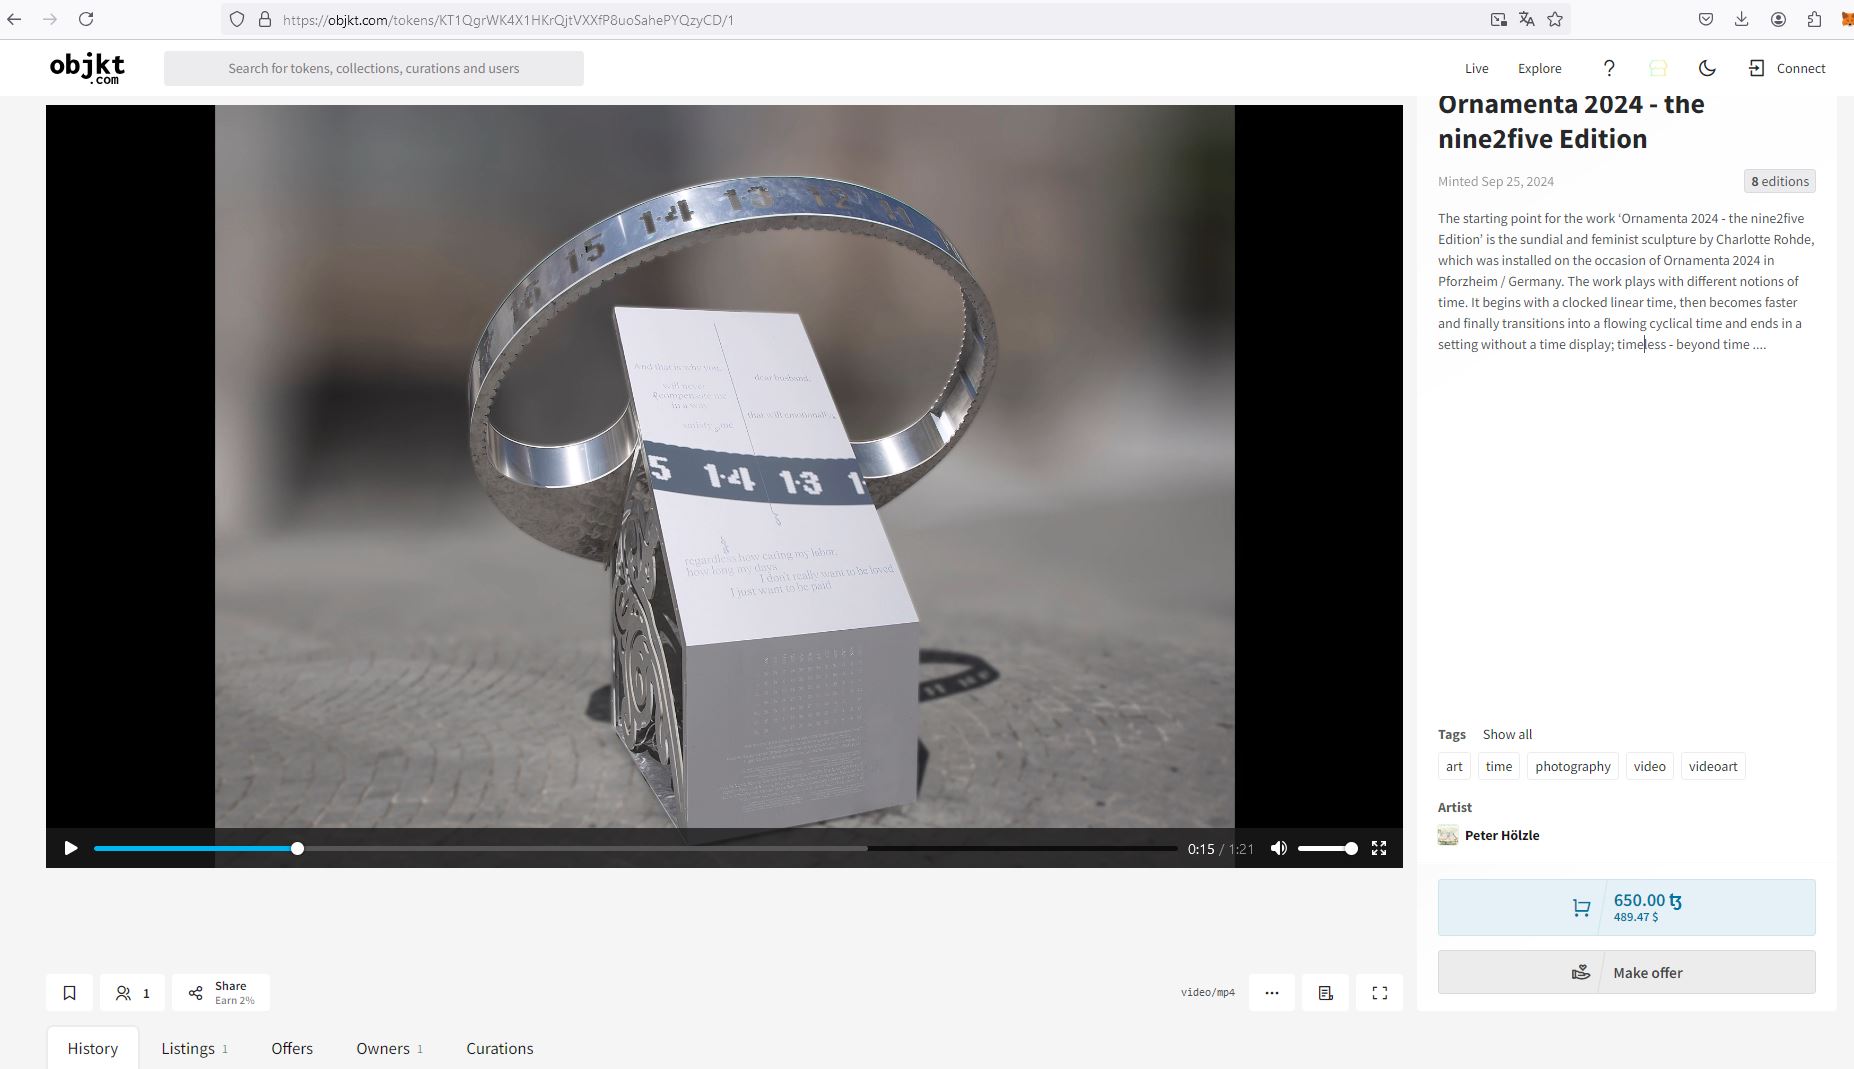The width and height of the screenshot is (1854, 1069).
Task: Click Connect to link a wallet
Action: point(1787,68)
